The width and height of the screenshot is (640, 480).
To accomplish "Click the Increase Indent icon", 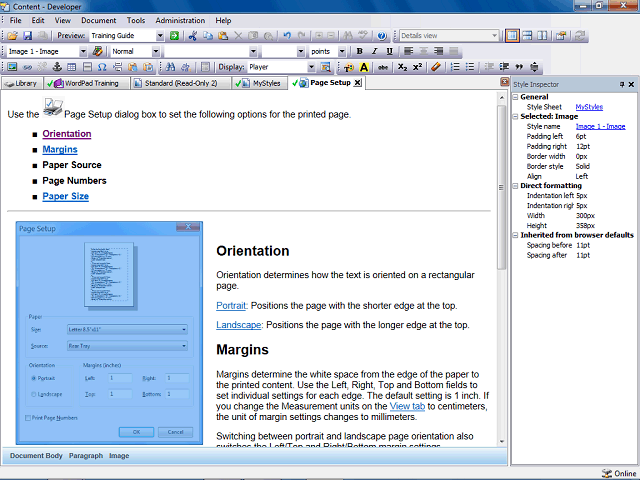I will (x=504, y=67).
